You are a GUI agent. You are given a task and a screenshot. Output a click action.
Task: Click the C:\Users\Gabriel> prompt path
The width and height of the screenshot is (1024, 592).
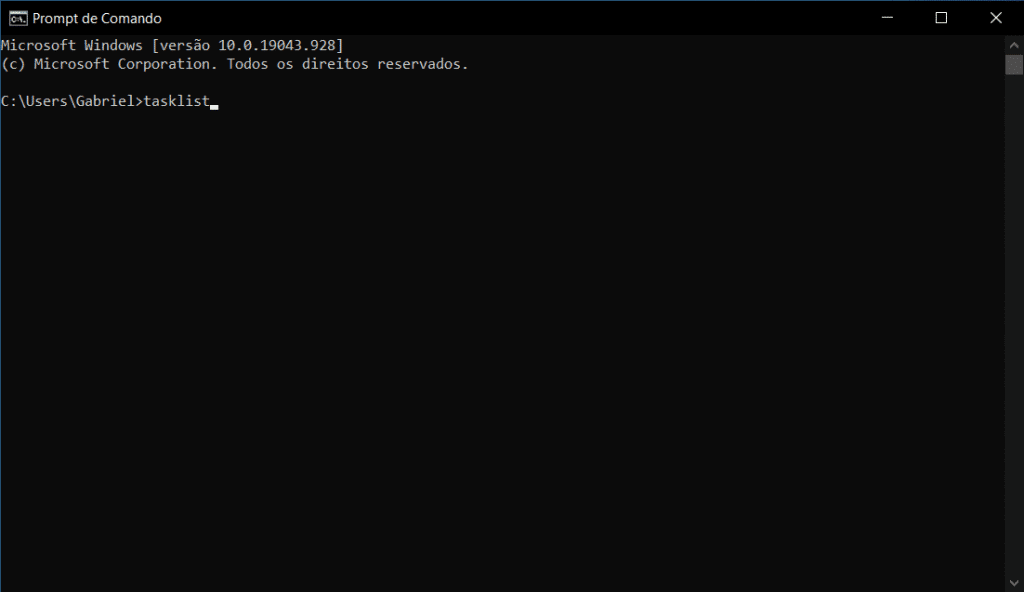tap(72, 101)
